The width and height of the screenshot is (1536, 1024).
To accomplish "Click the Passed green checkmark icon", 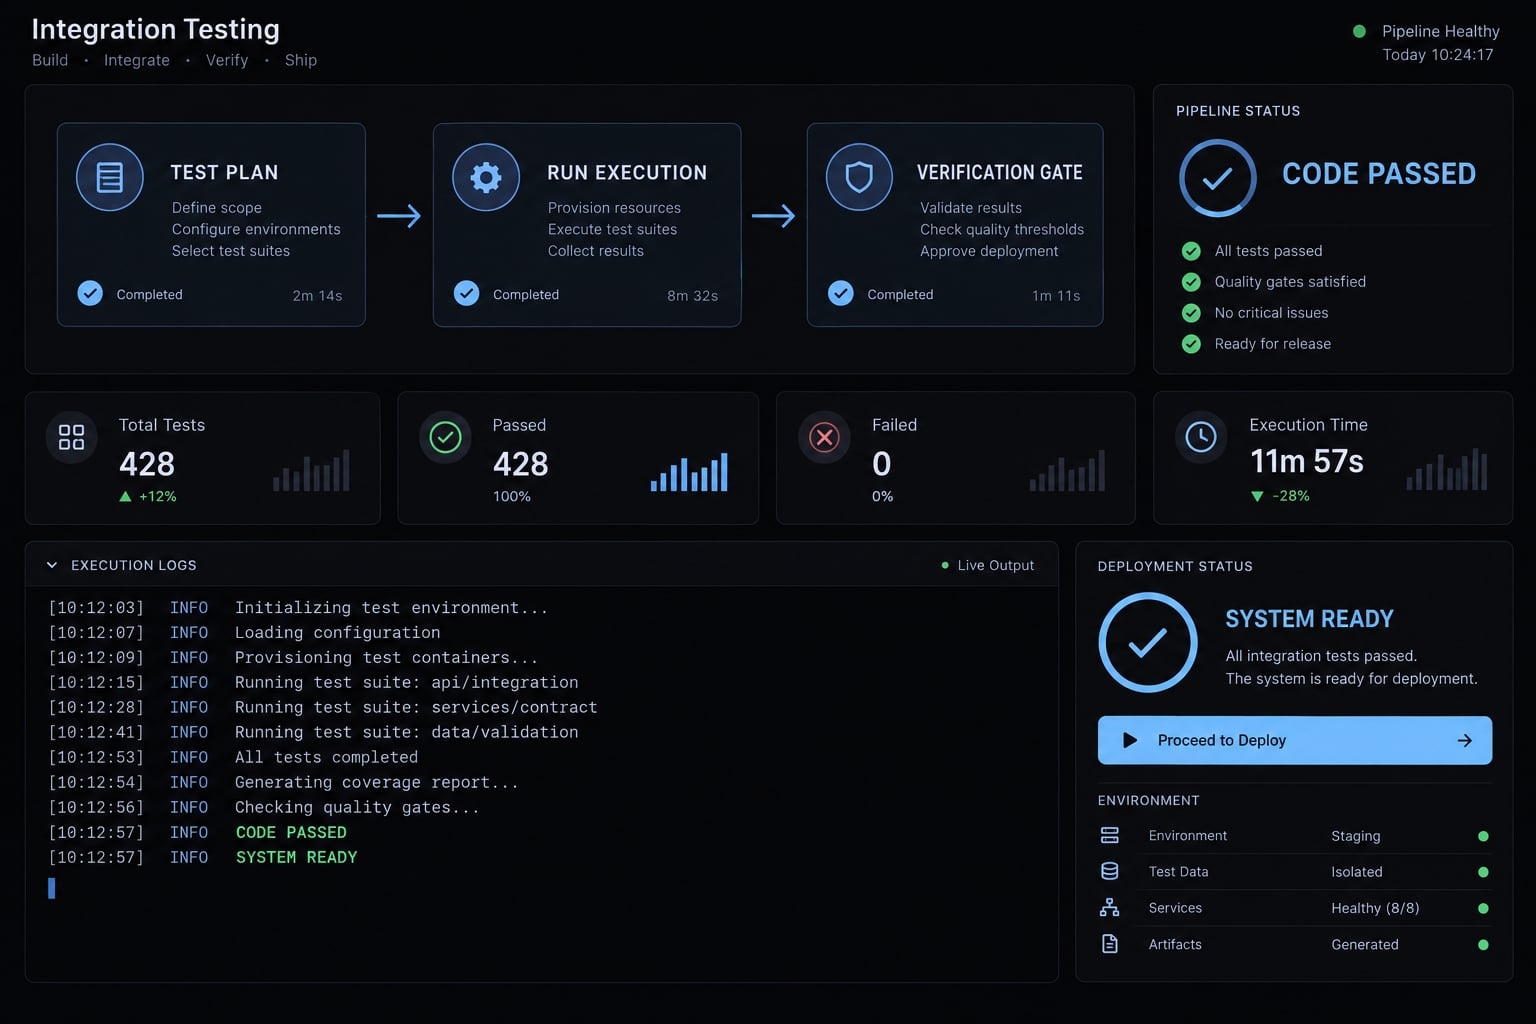I will tap(445, 437).
